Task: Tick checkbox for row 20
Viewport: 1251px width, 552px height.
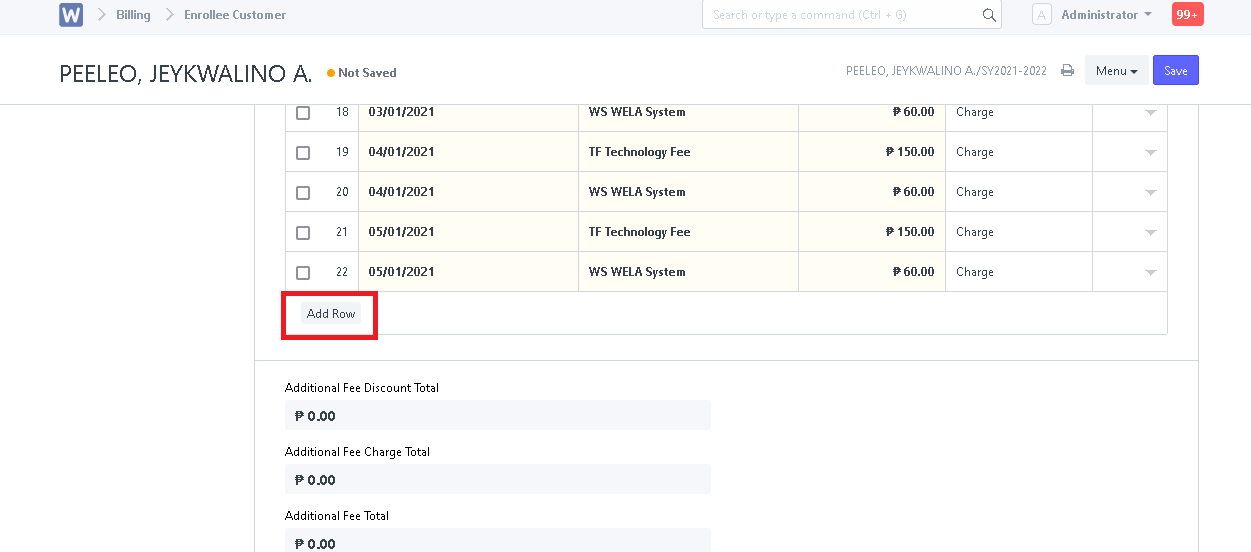Action: [x=303, y=193]
